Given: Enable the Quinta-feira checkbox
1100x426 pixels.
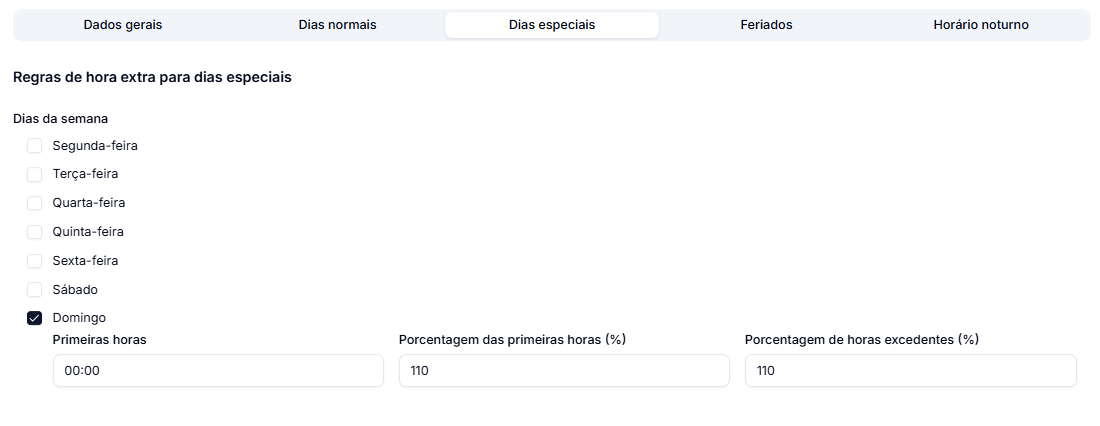Looking at the screenshot, I should point(34,232).
